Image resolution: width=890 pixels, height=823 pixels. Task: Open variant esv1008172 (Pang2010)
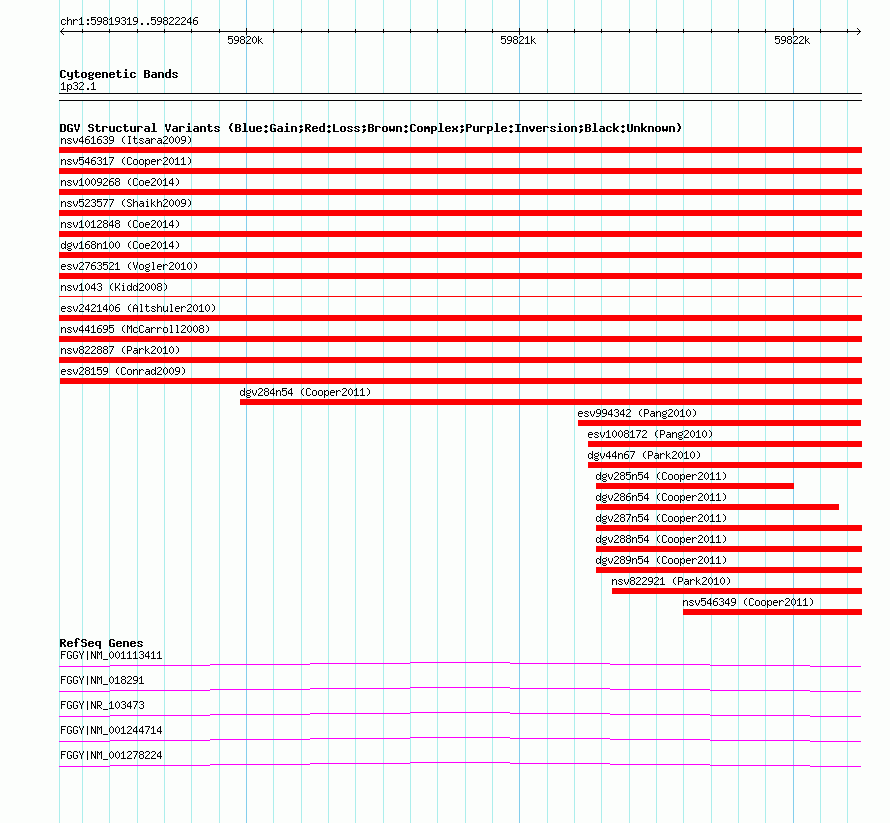point(650,434)
